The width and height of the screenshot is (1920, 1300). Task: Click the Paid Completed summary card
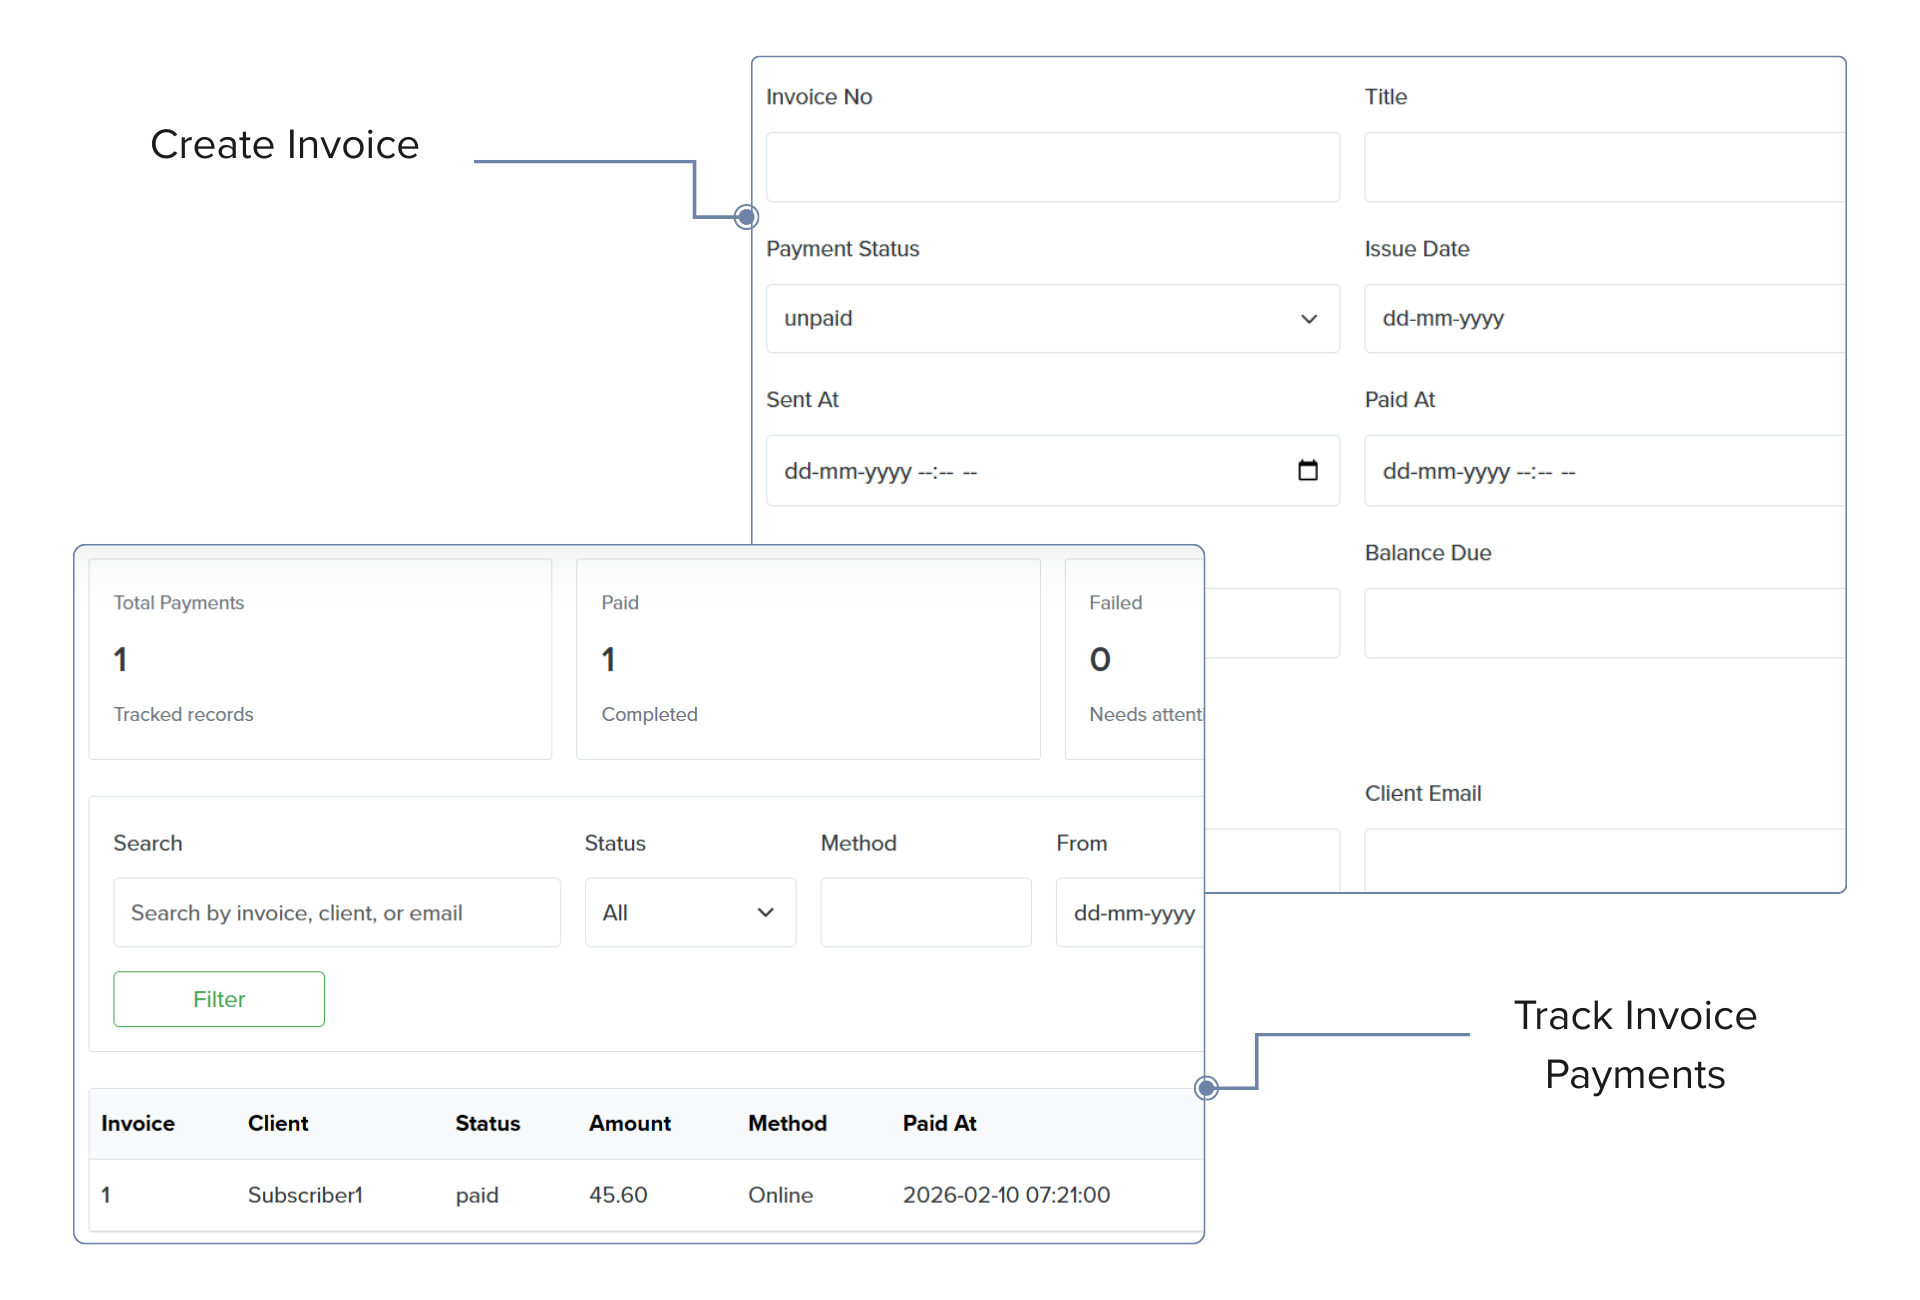click(x=807, y=658)
